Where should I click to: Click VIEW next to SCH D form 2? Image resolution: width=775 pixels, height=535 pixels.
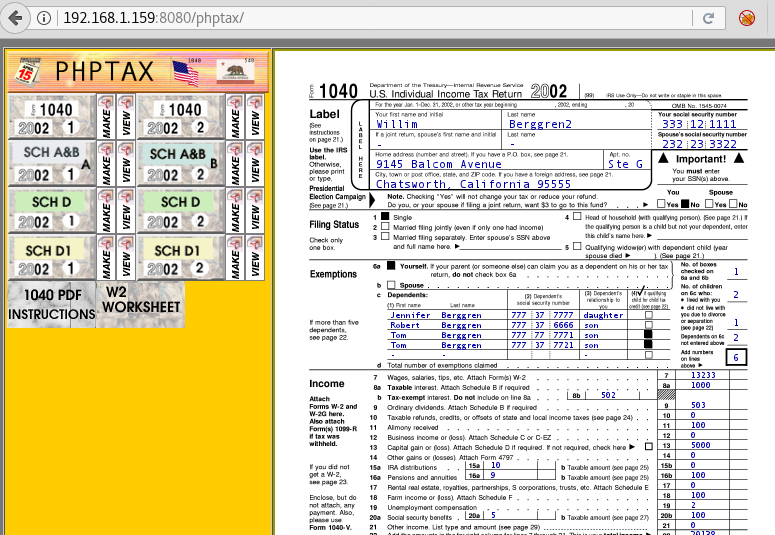[255, 211]
